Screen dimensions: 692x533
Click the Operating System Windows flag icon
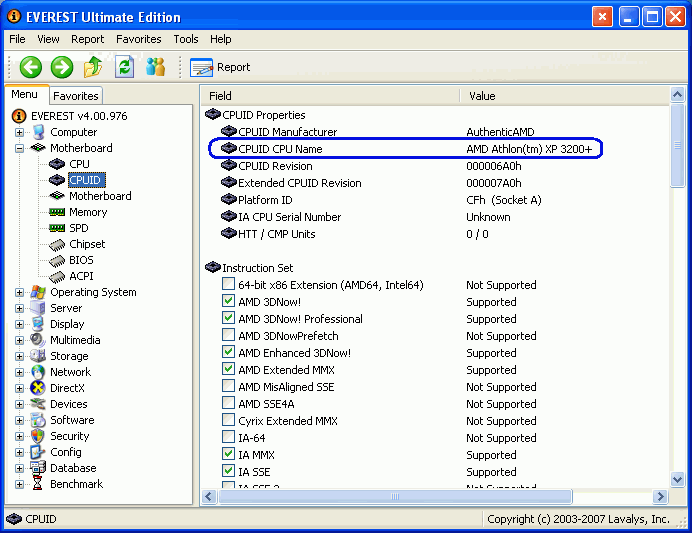point(38,292)
